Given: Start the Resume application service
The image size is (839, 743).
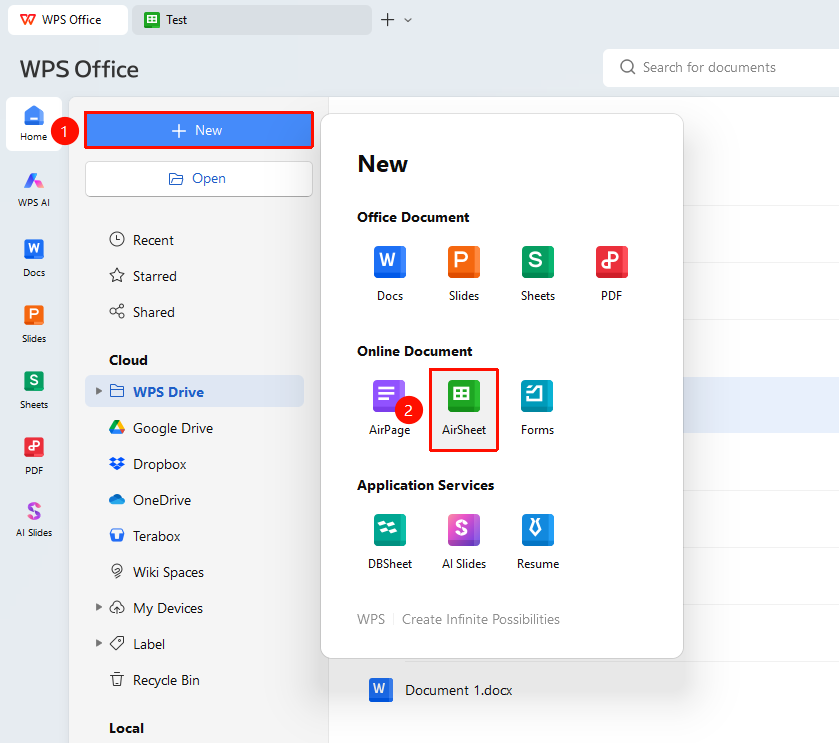Looking at the screenshot, I should click(538, 541).
